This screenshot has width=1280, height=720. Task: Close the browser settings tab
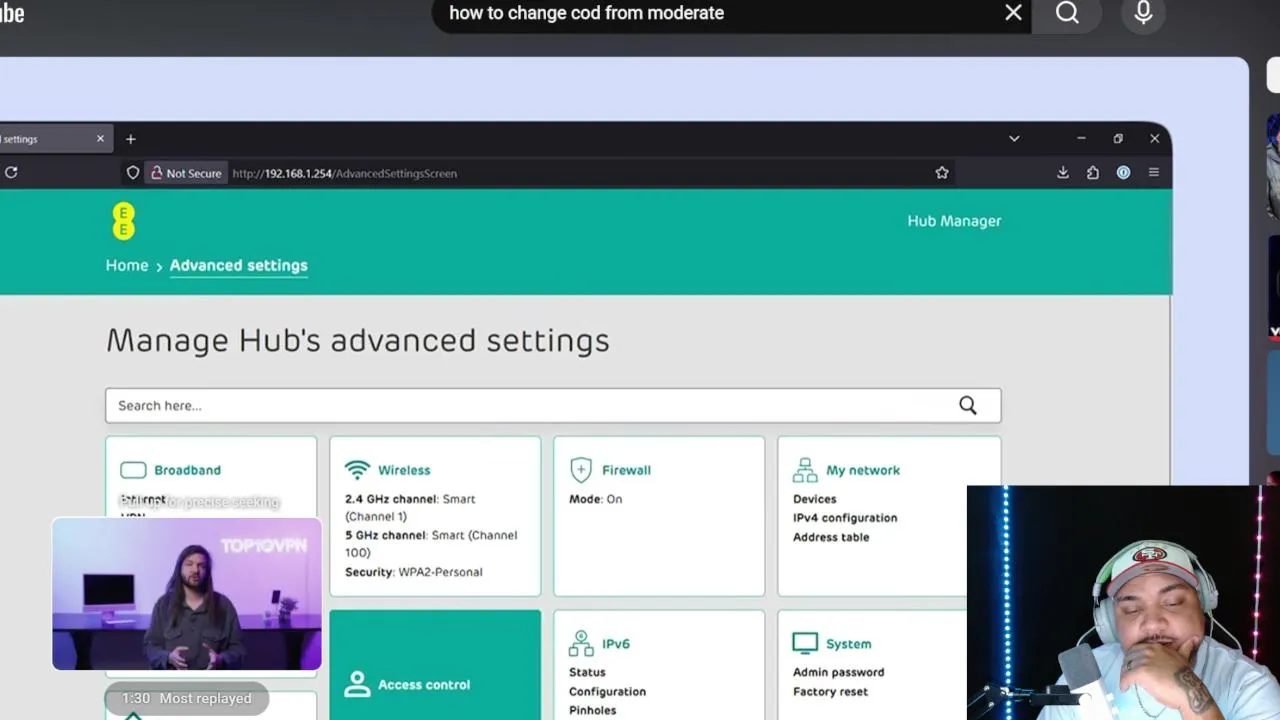(100, 139)
